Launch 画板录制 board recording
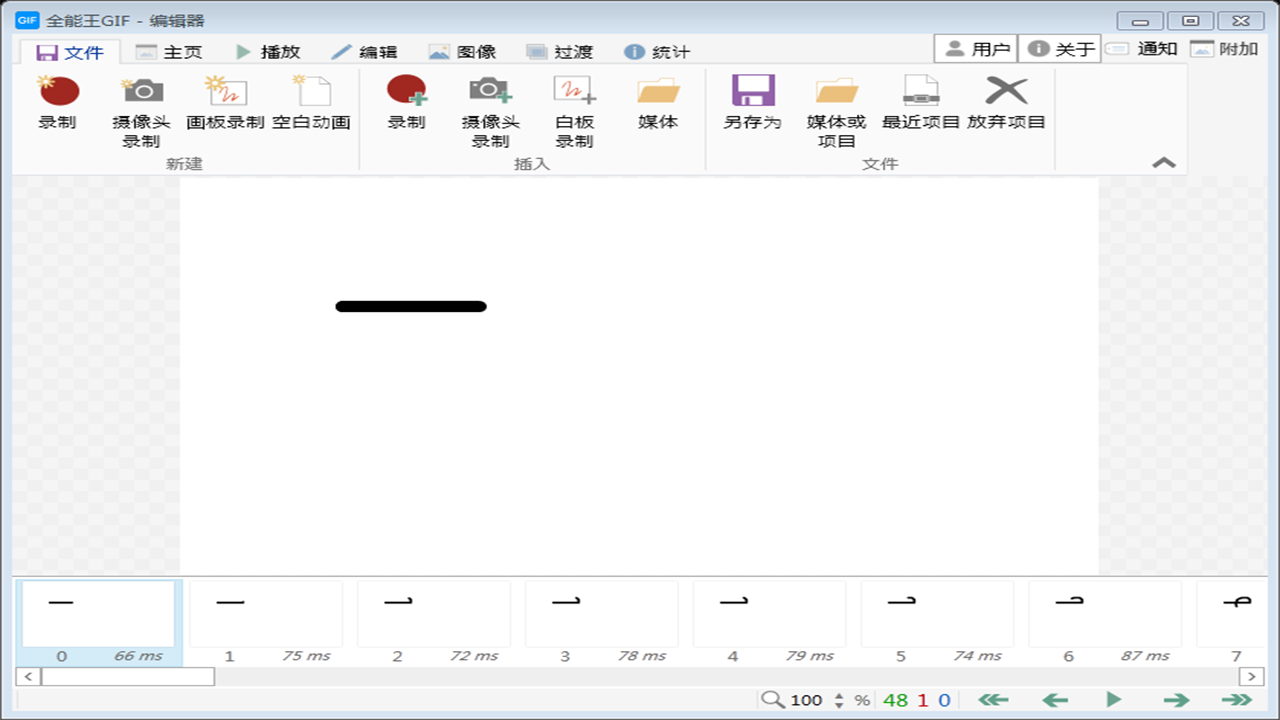 pos(225,105)
